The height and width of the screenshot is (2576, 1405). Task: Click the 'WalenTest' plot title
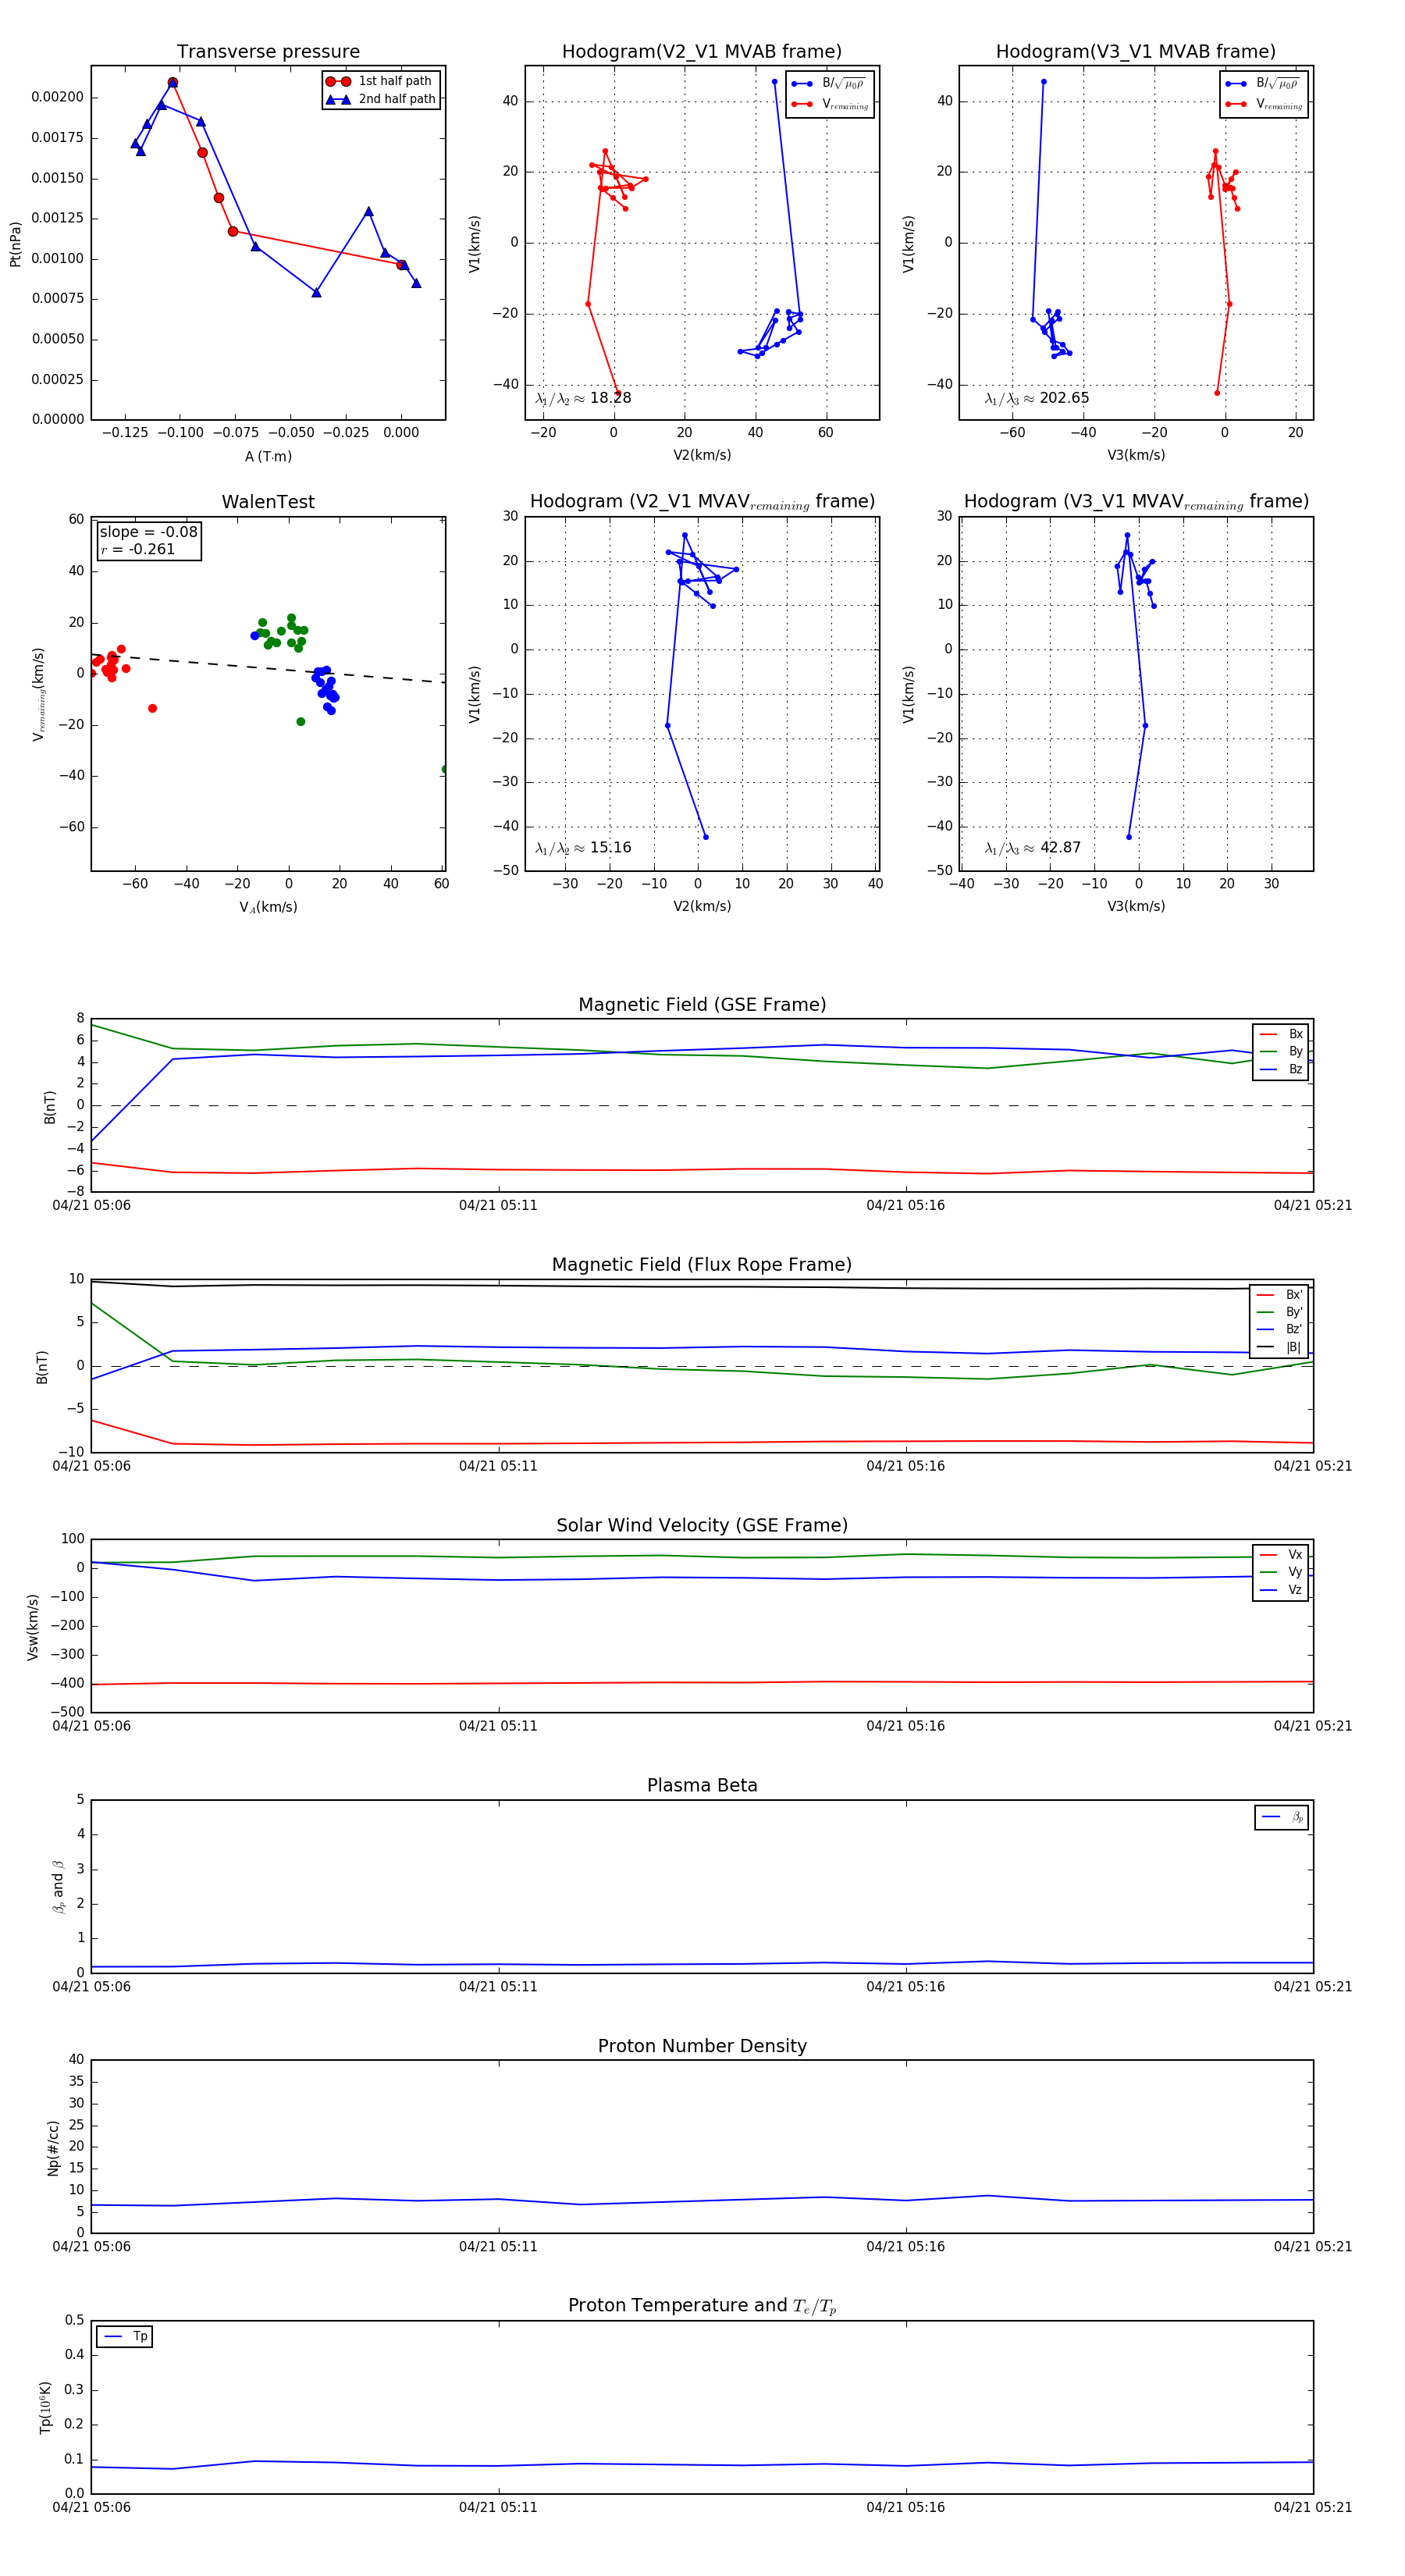(x=268, y=502)
